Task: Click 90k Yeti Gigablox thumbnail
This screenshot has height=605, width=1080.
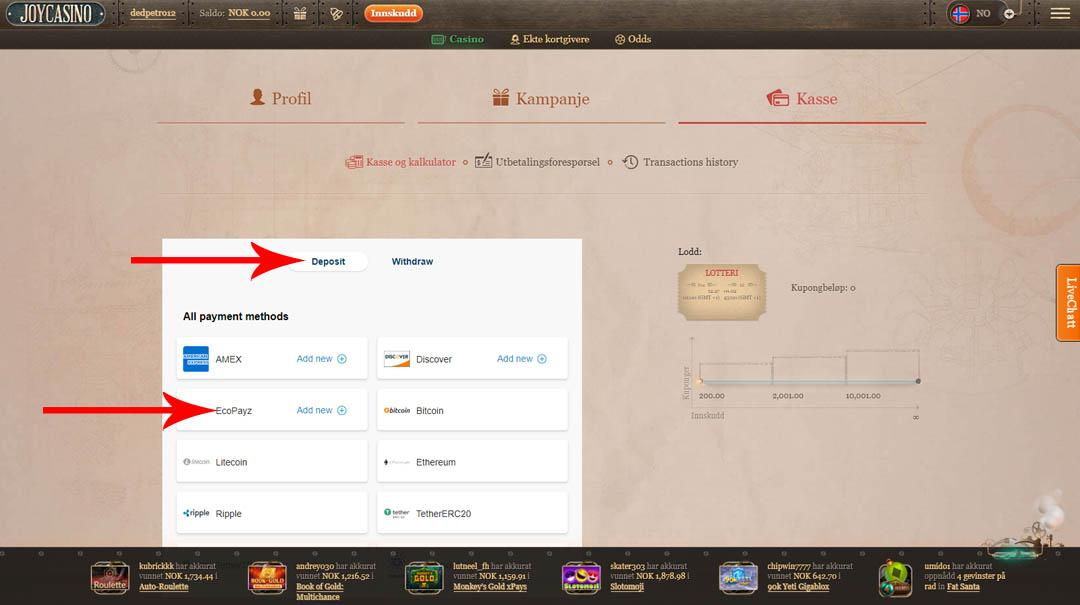Action: 738,578
